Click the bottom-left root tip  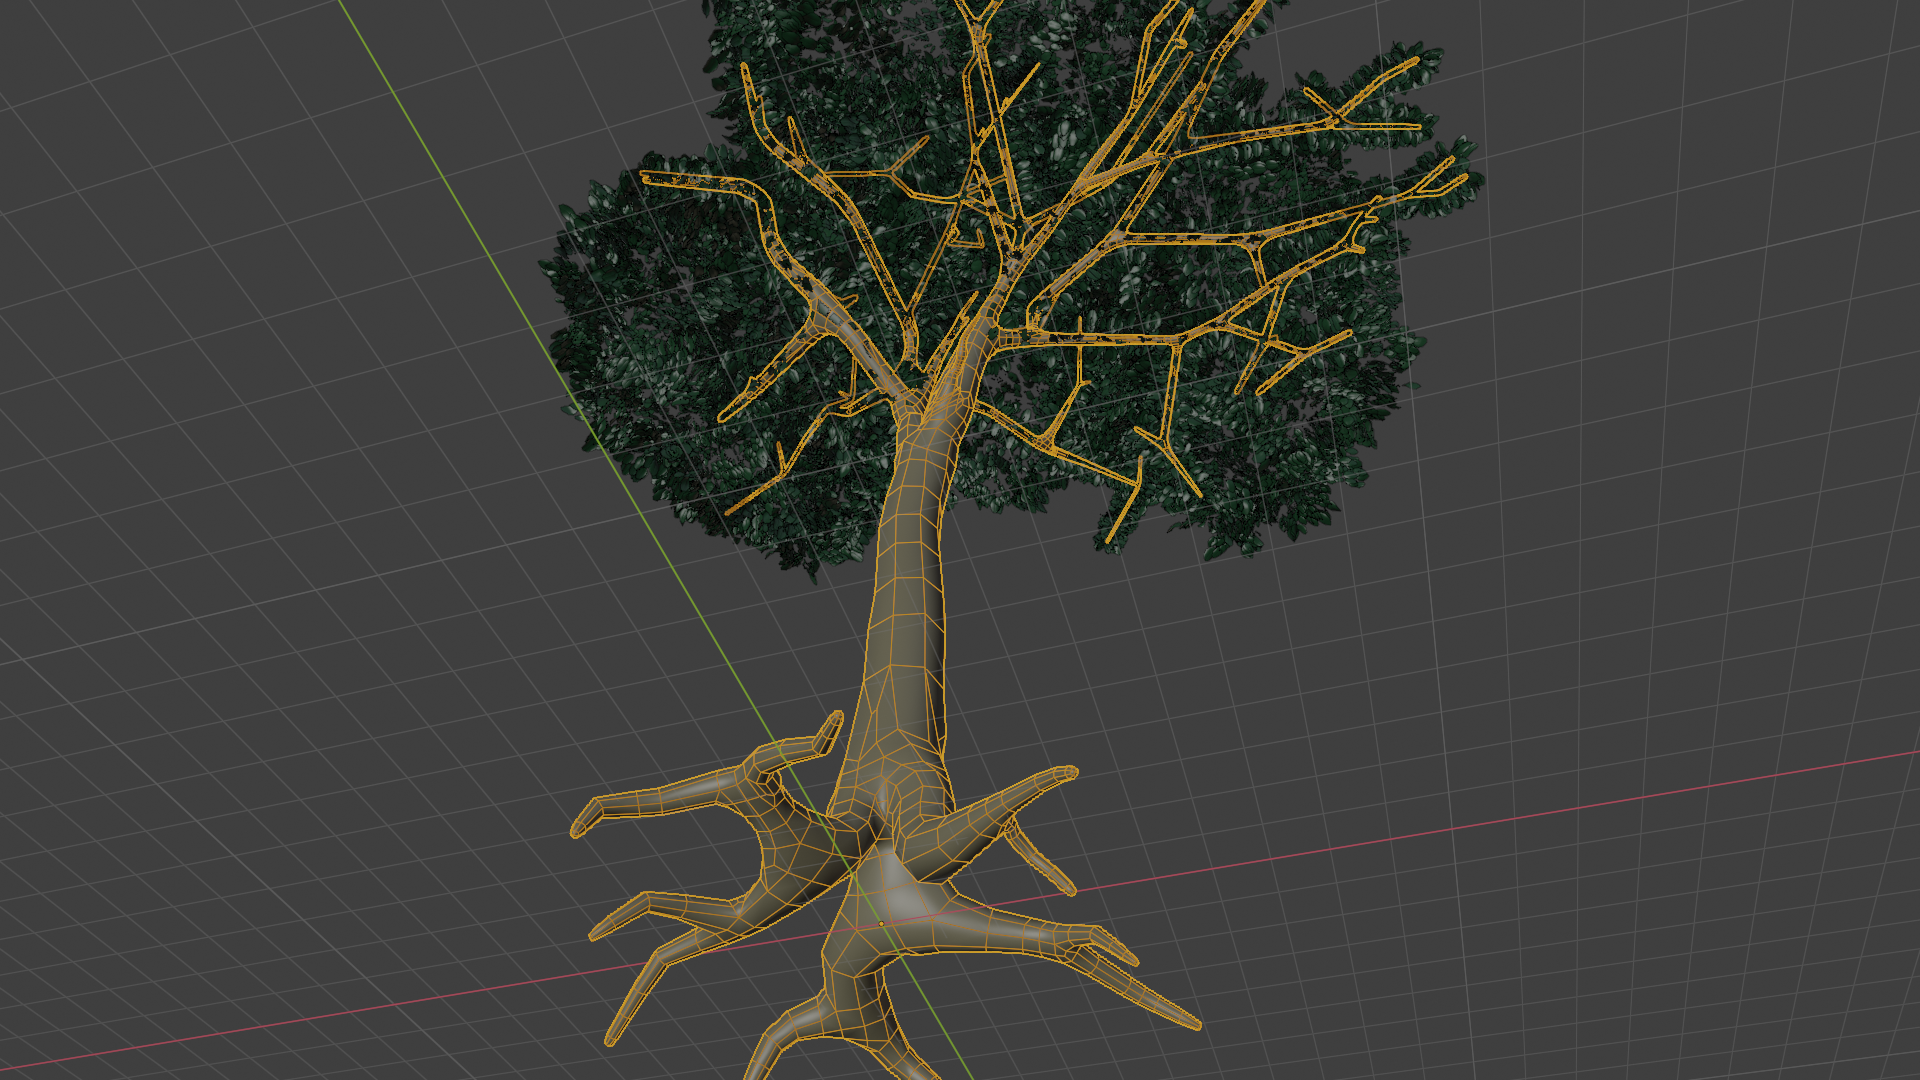click(612, 1038)
